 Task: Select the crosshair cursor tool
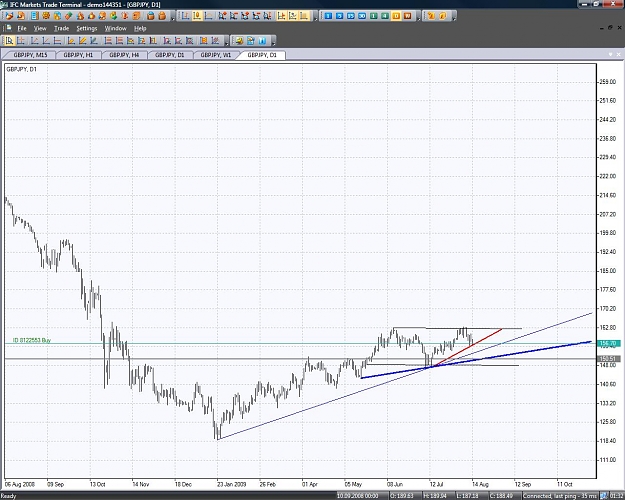21,41
